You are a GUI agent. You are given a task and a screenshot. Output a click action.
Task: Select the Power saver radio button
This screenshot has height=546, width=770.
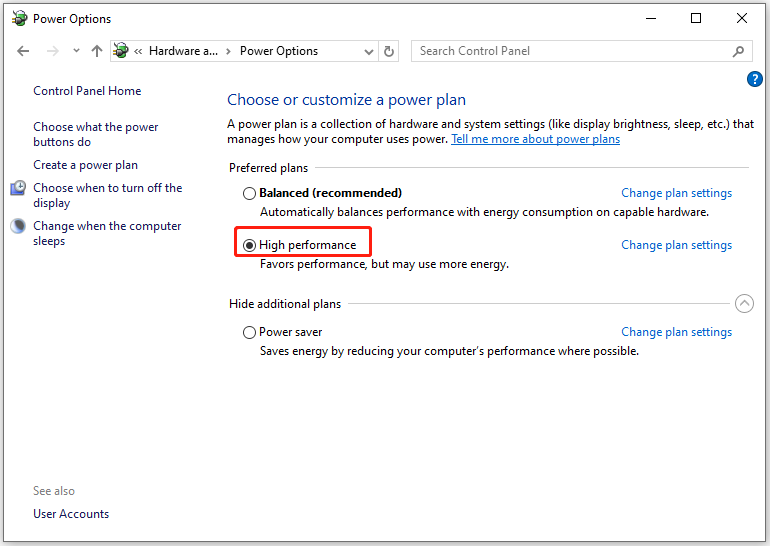(249, 332)
